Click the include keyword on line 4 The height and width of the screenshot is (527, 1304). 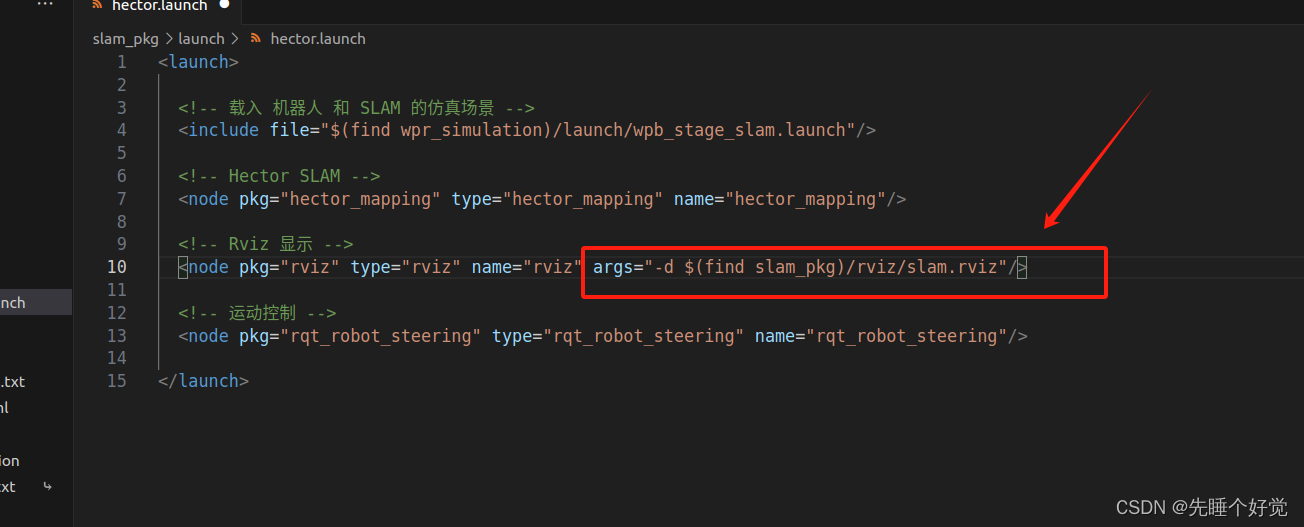tap(224, 130)
